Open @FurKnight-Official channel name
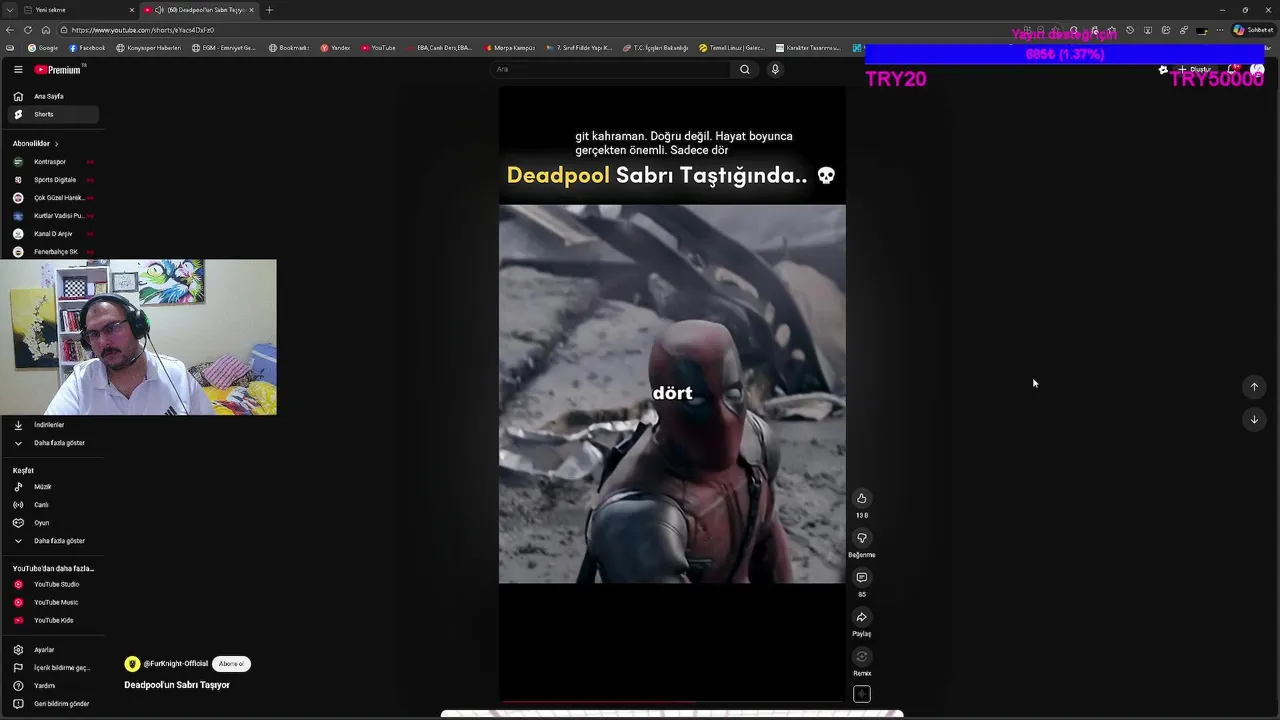 [176, 664]
